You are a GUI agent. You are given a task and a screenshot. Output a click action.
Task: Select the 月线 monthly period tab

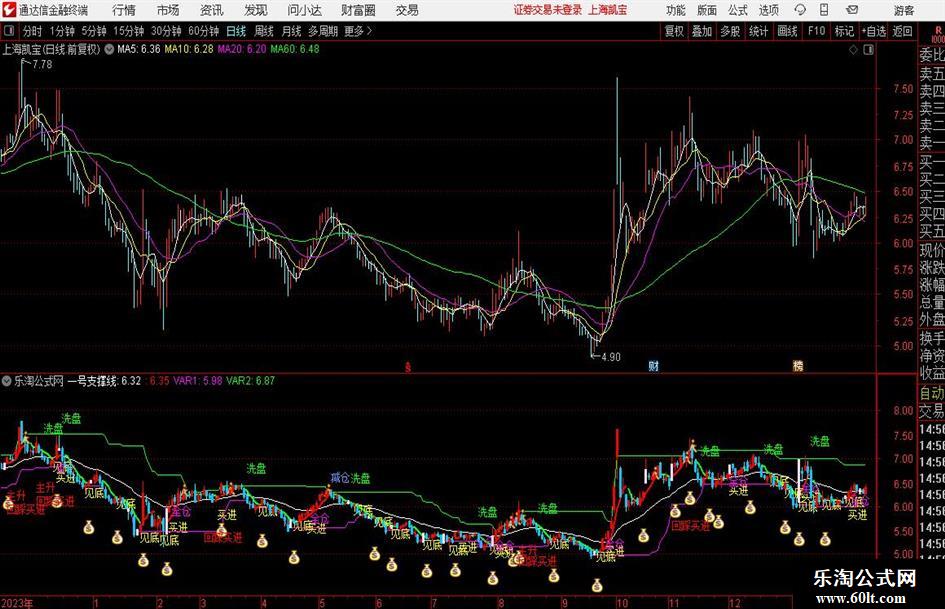(x=292, y=31)
